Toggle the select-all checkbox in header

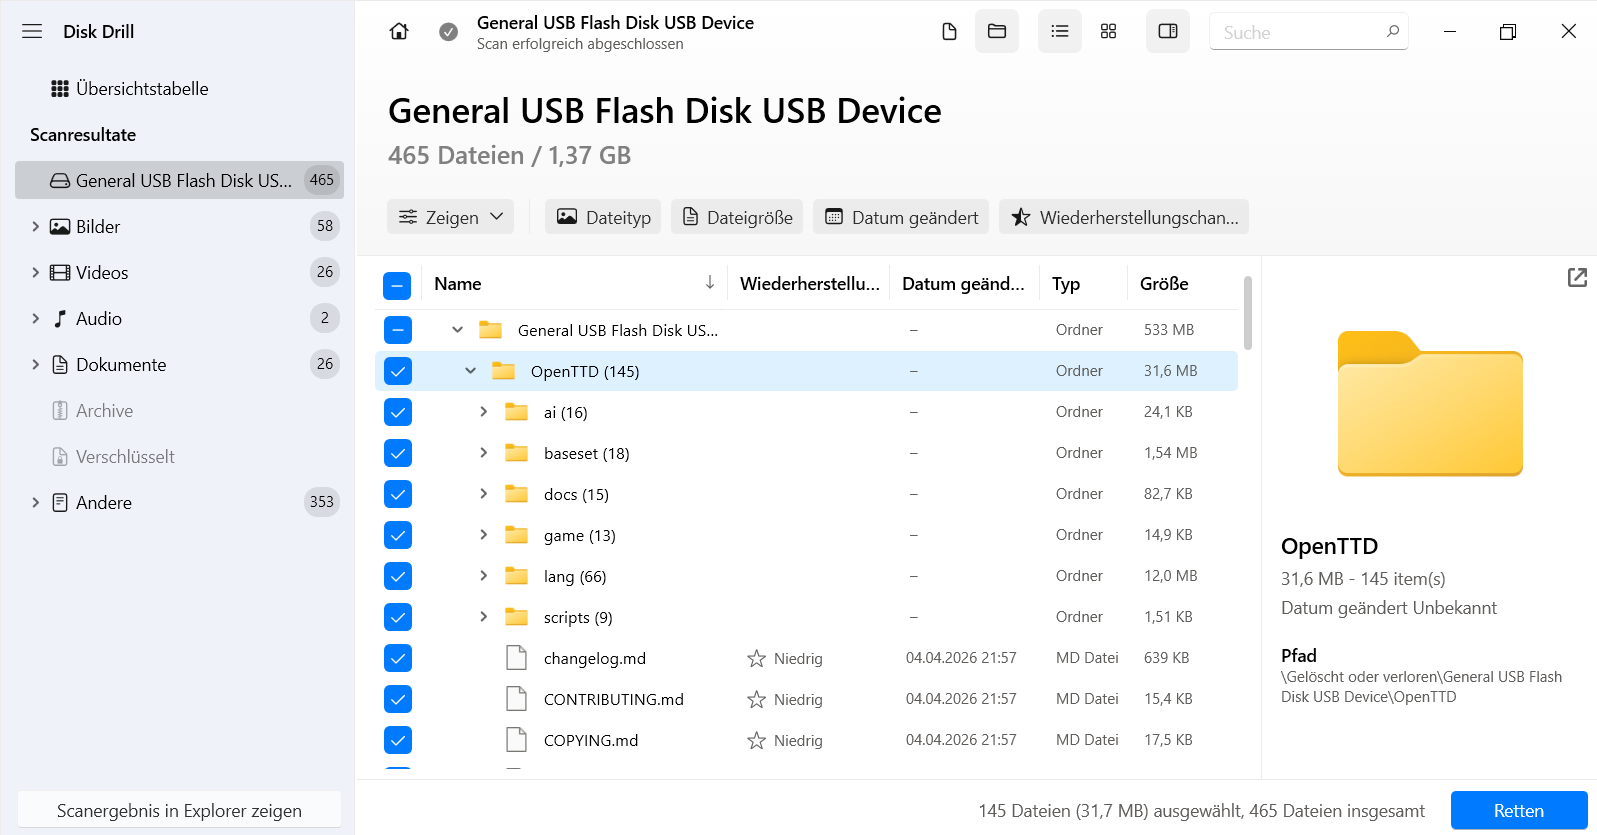pyautogui.click(x=397, y=286)
